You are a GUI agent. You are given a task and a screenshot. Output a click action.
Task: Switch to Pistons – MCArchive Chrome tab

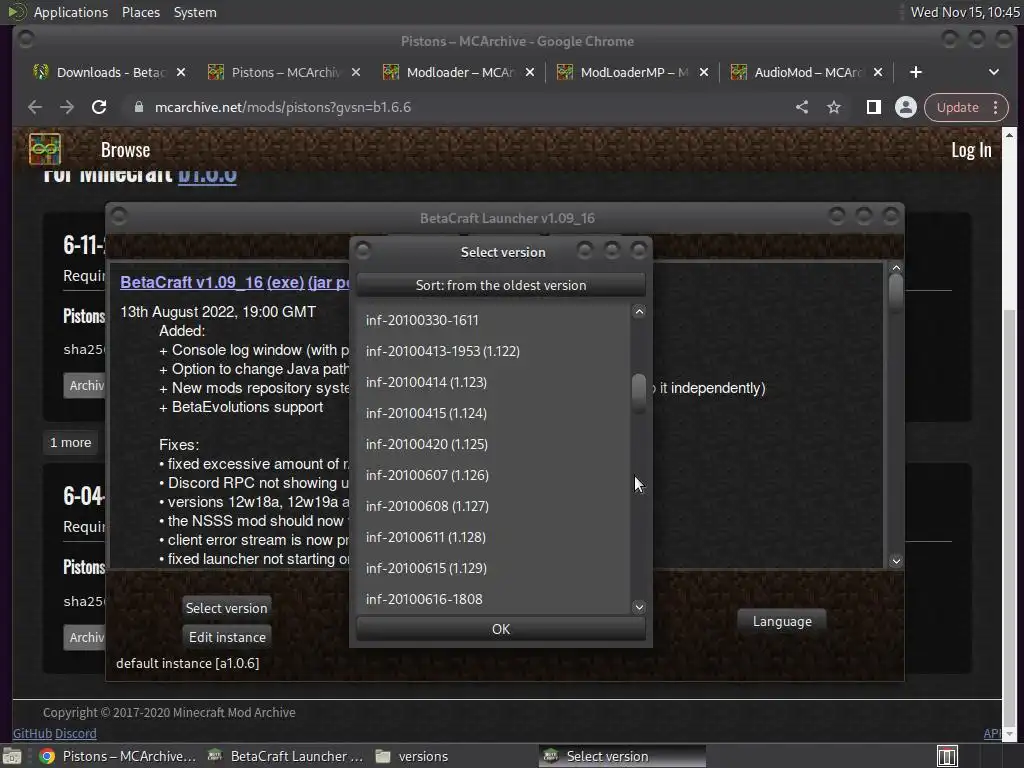coord(285,72)
